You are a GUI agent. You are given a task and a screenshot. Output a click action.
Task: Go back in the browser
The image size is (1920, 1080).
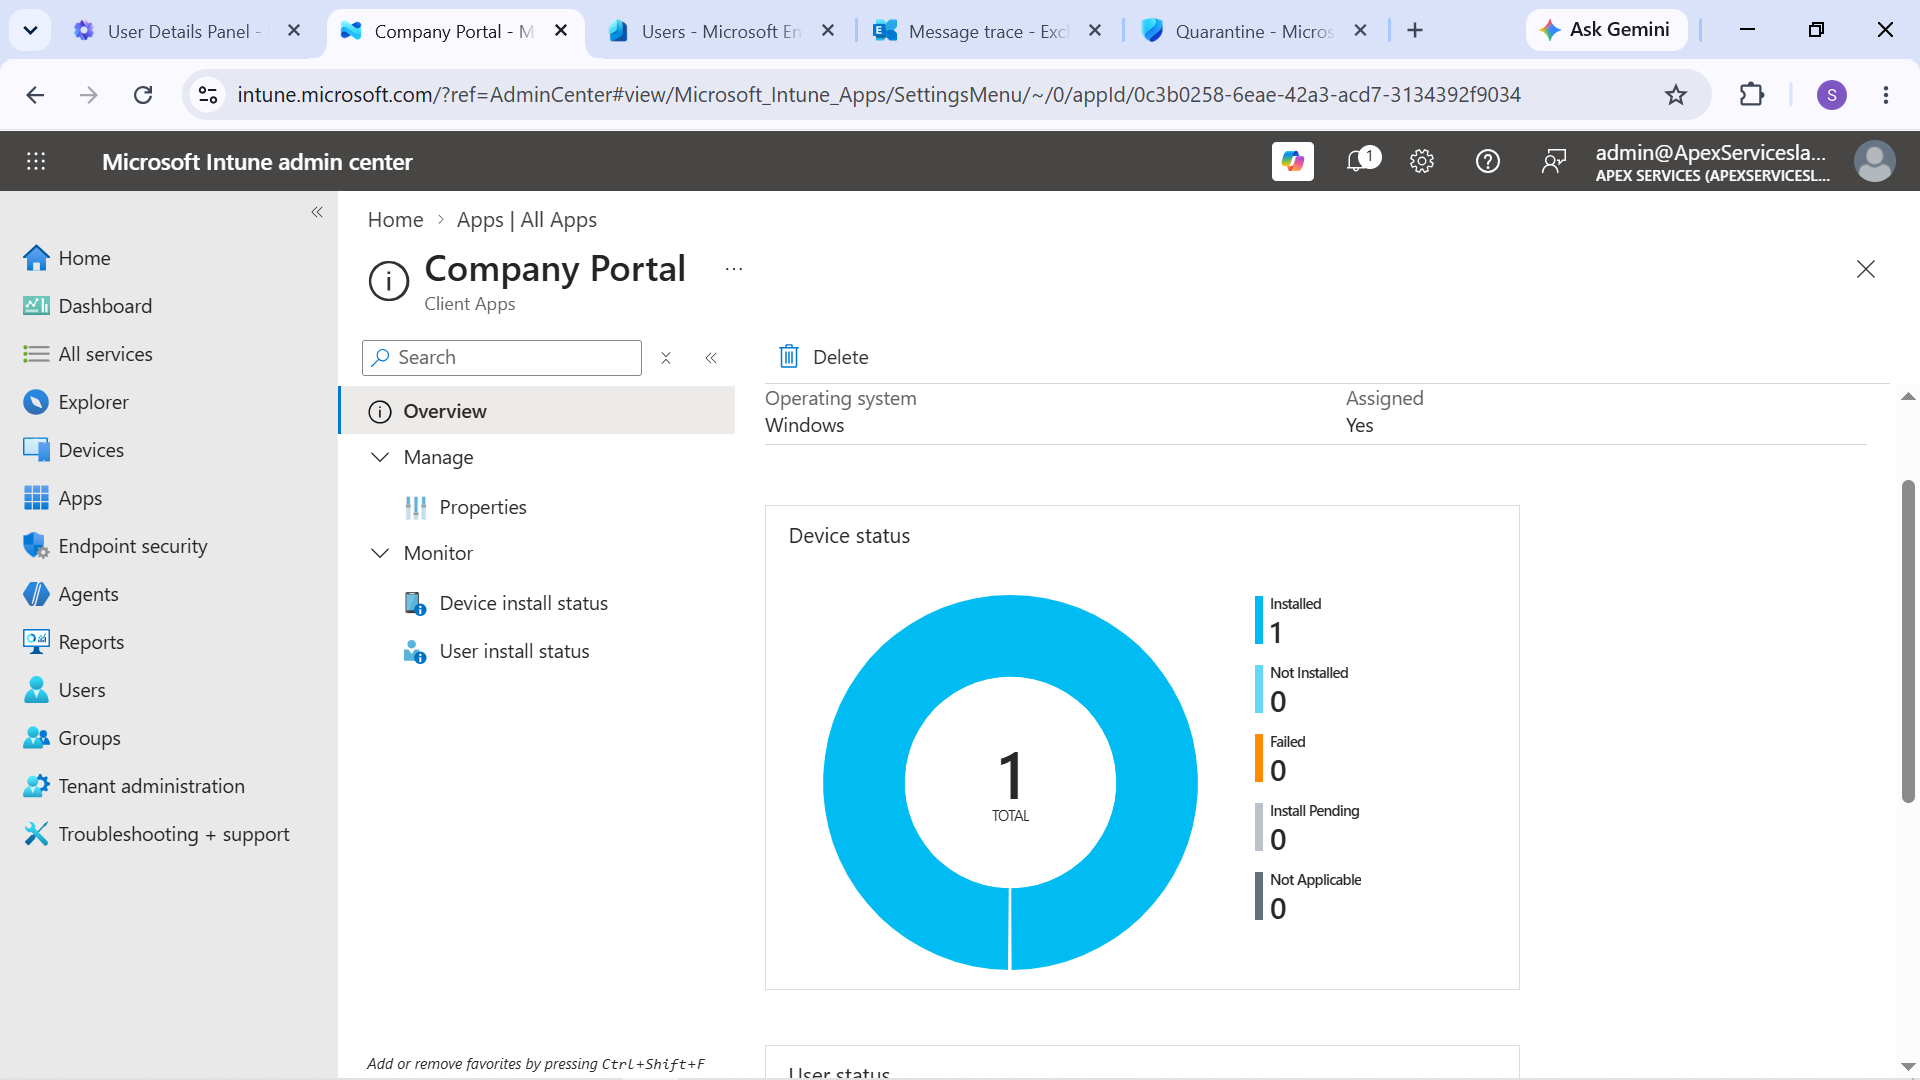(36, 95)
